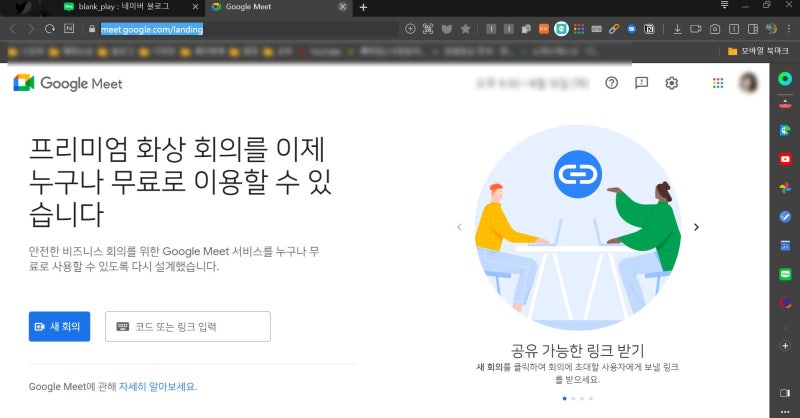Toggle the side panel layout icon
This screenshot has width=800, height=418.
[x=753, y=29]
